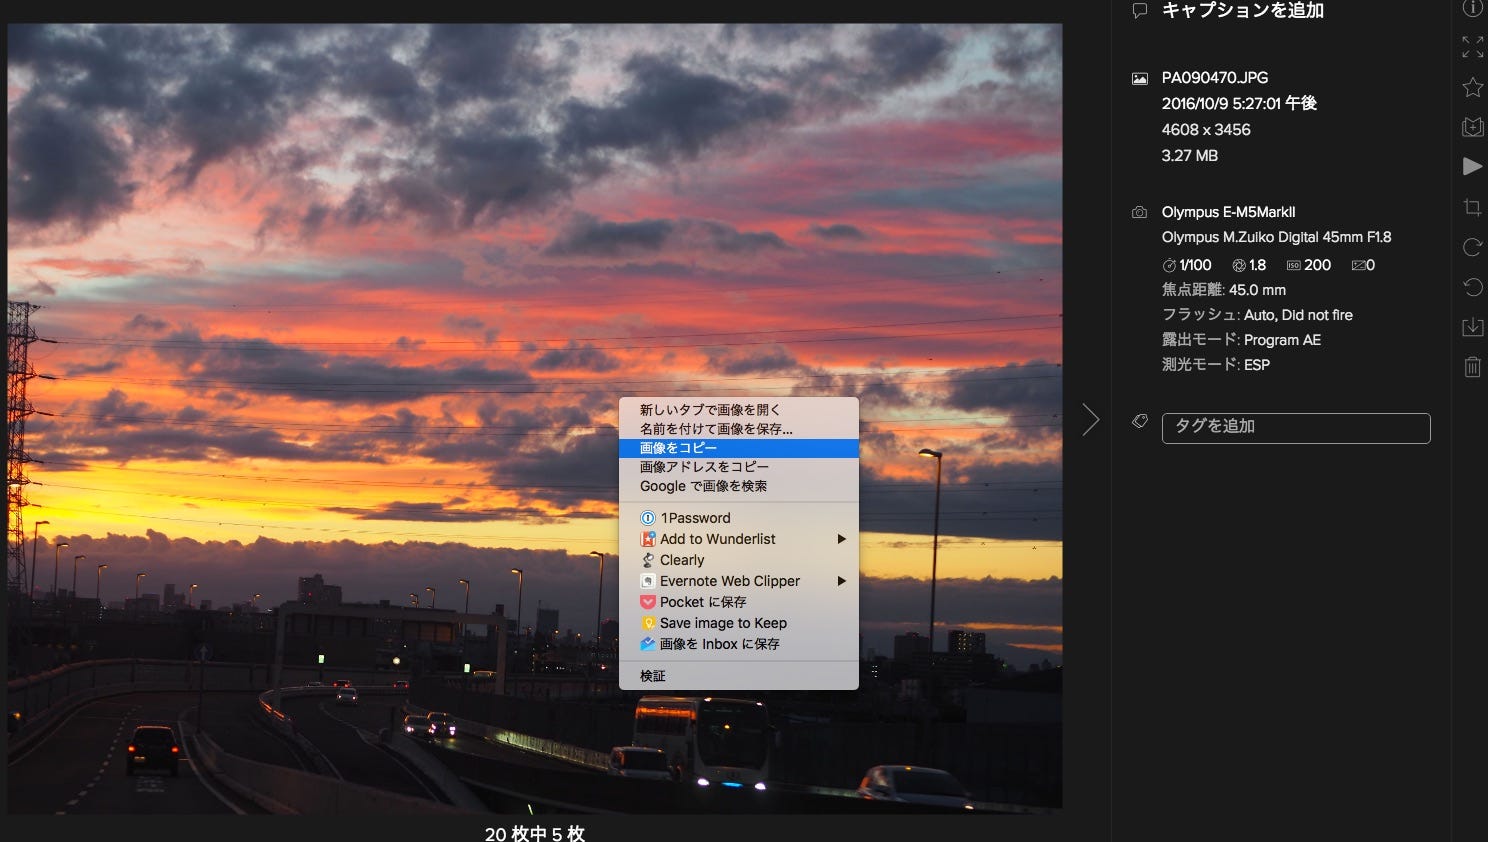Click the exposure compensation icon next to 0
The image size is (1488, 842).
click(1358, 266)
